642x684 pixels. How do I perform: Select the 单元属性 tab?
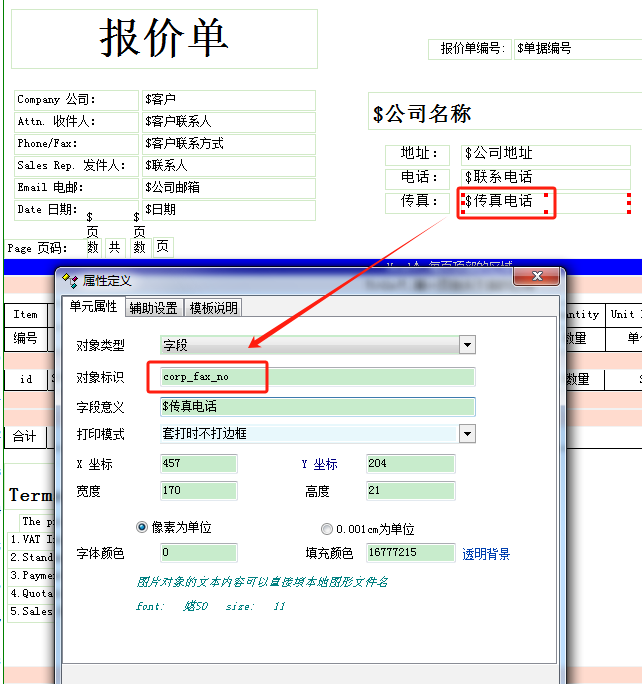(93, 307)
